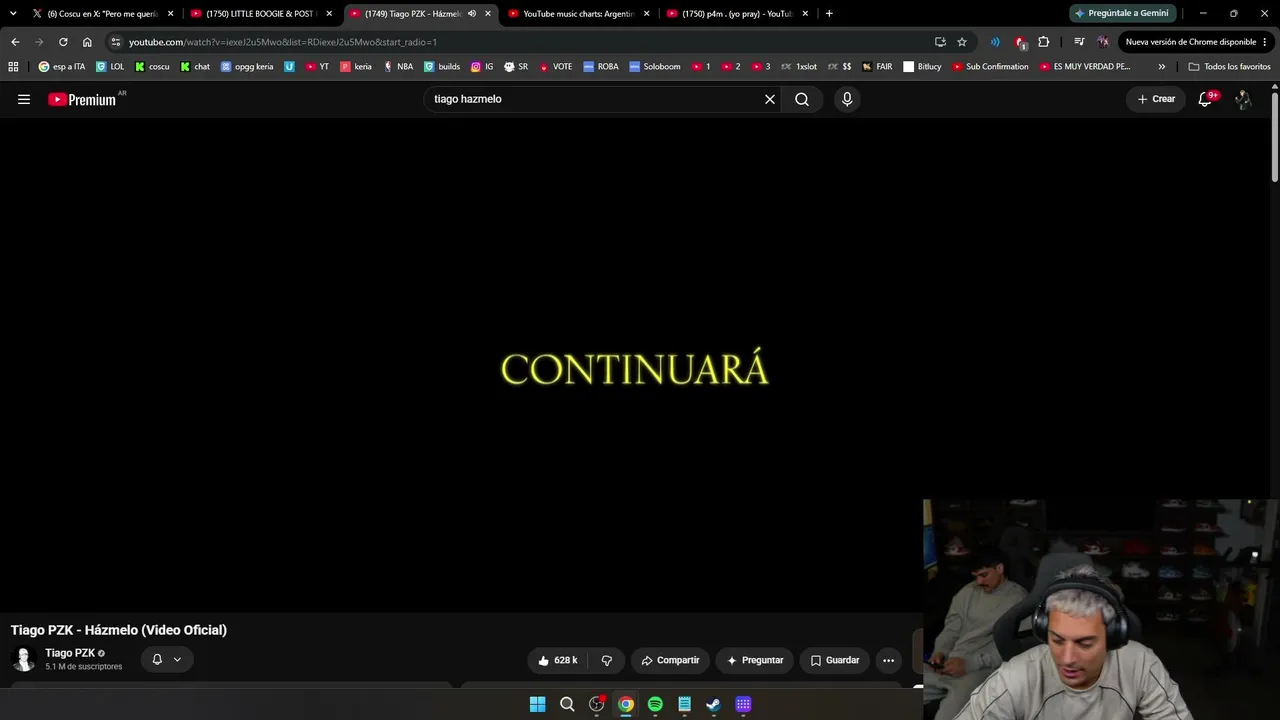The image size is (1280, 720).
Task: Open more actions three-dot menu
Action: pos(888,660)
